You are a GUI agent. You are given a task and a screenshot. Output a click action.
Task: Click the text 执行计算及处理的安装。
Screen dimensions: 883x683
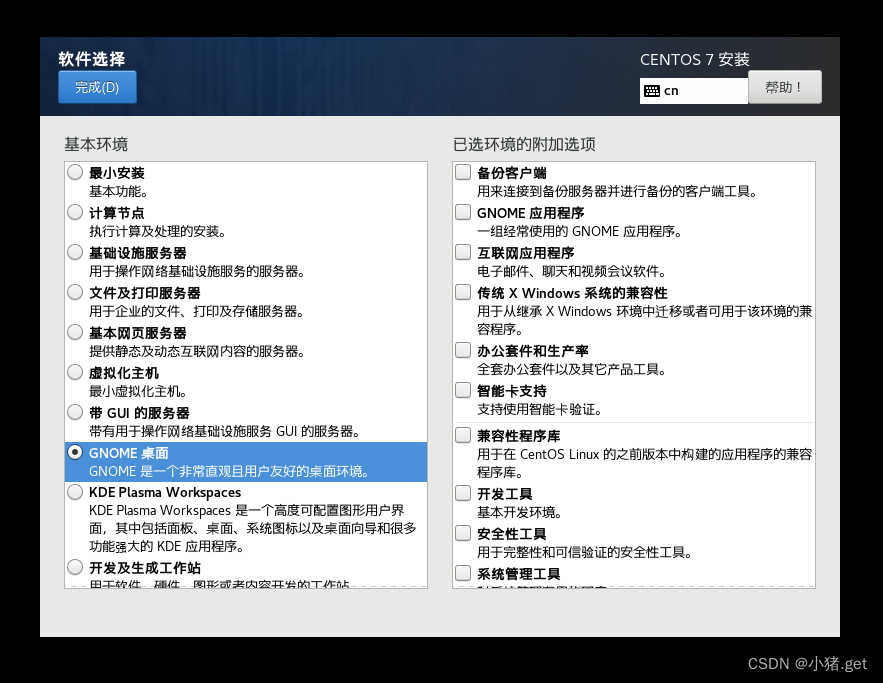[x=157, y=231]
